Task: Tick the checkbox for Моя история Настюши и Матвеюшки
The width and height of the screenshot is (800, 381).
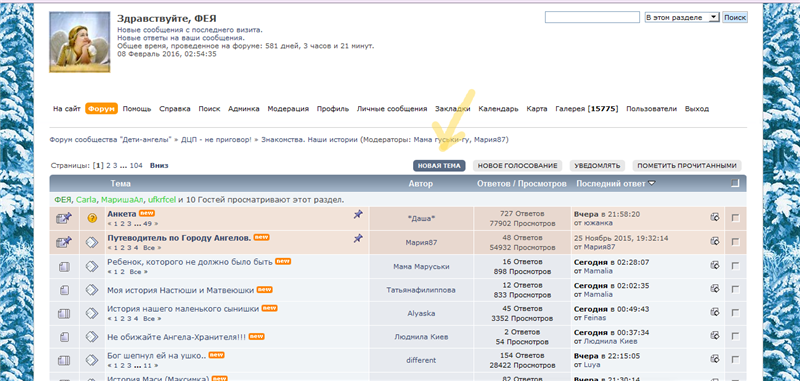Action: coord(735,289)
